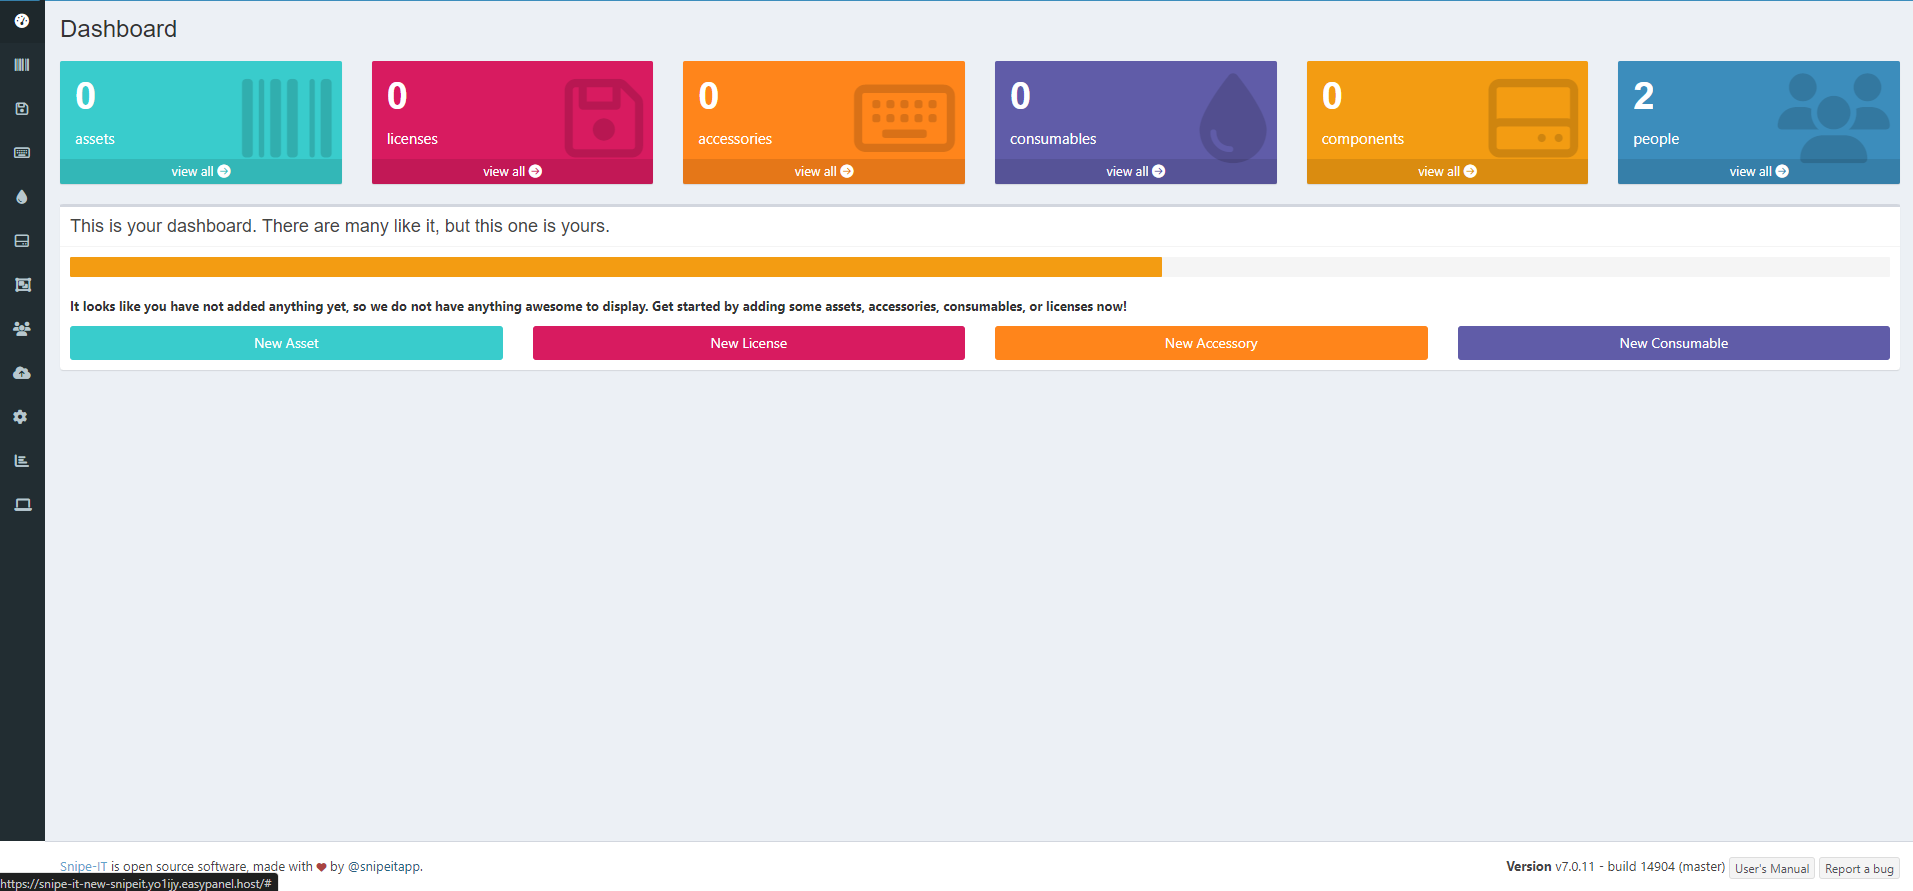Open People via the sidebar users icon

pyautogui.click(x=22, y=329)
